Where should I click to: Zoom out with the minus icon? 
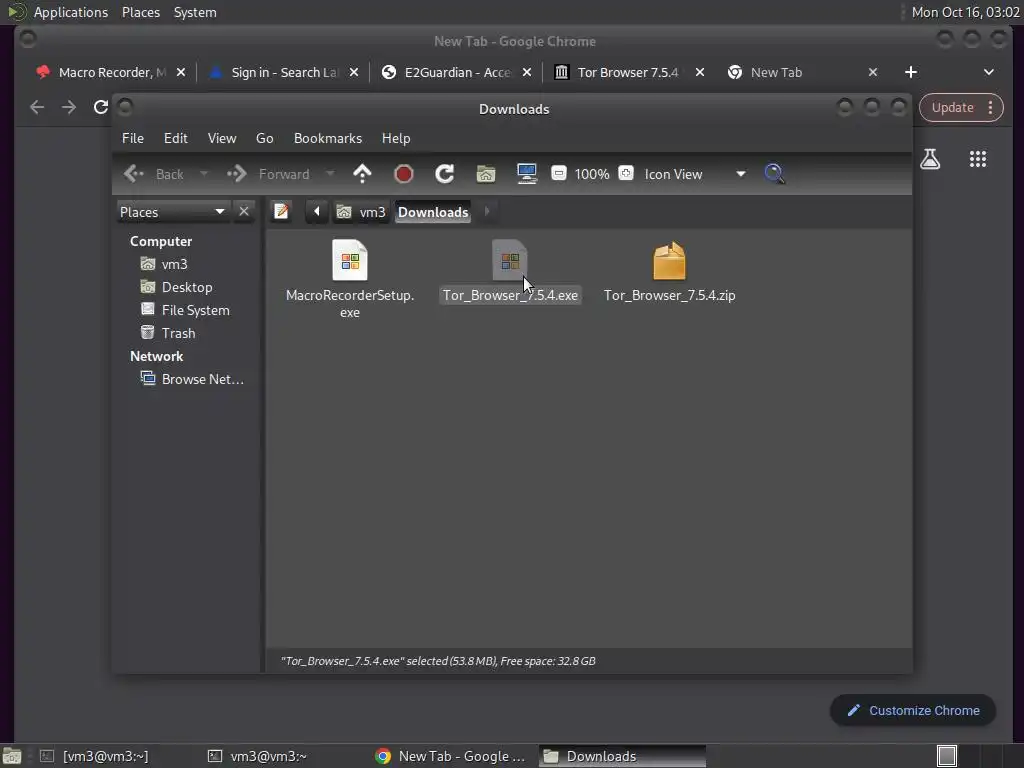(558, 173)
